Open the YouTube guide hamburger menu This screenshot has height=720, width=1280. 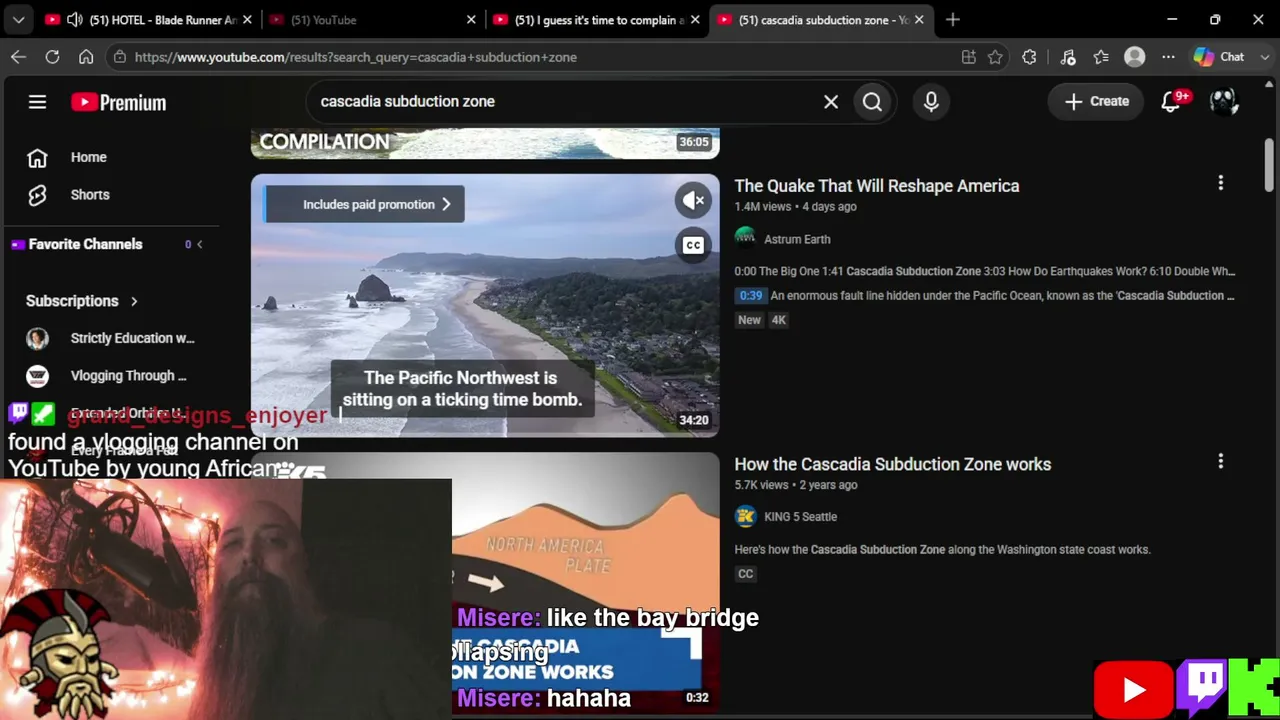tap(37, 102)
